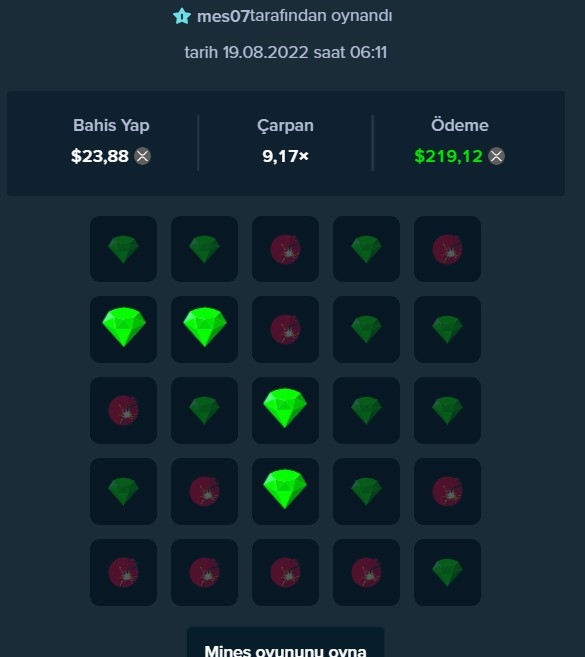Image resolution: width=585 pixels, height=657 pixels.
Task: Click the mine tile in bottom-left corner
Action: 124,572
